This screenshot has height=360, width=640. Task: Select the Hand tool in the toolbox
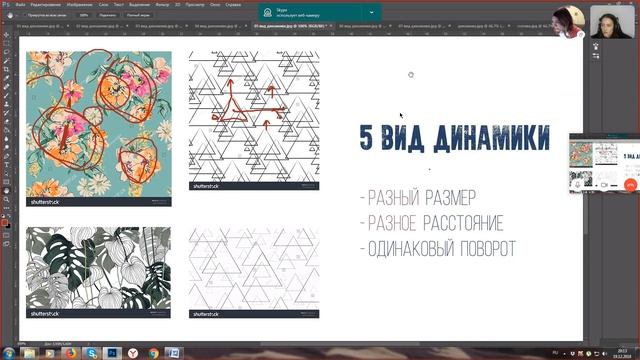click(6, 191)
